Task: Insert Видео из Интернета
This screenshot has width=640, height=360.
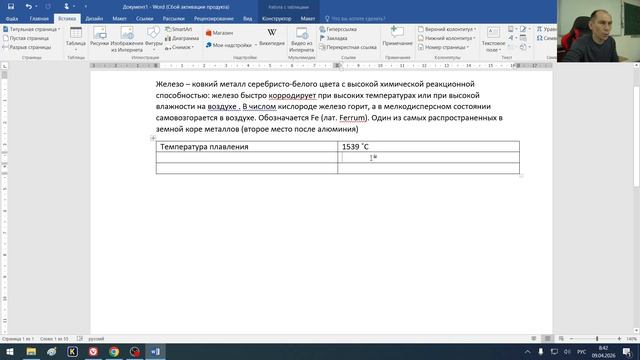Action: pos(302,39)
